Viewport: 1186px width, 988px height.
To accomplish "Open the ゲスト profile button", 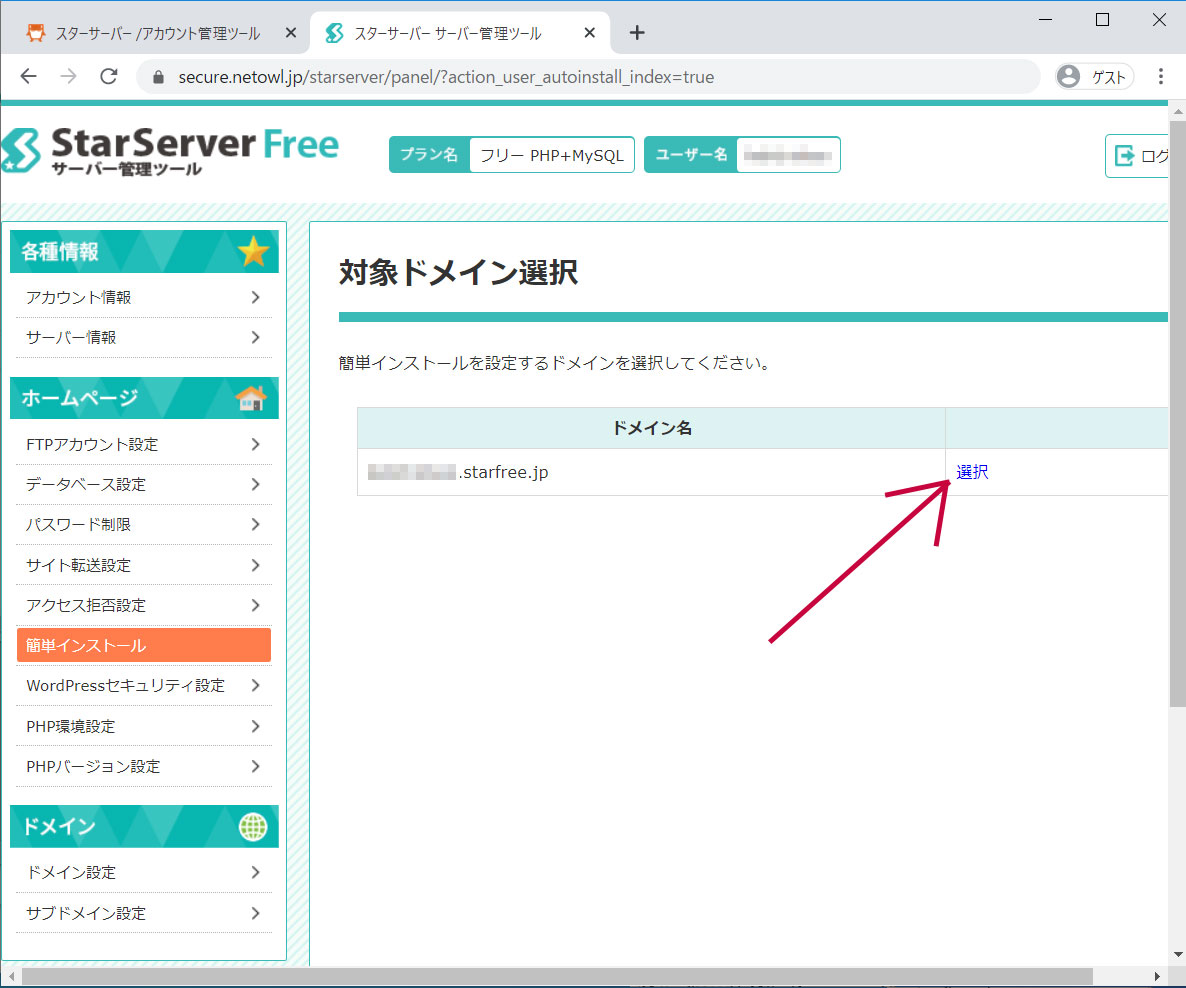I will 1094,76.
